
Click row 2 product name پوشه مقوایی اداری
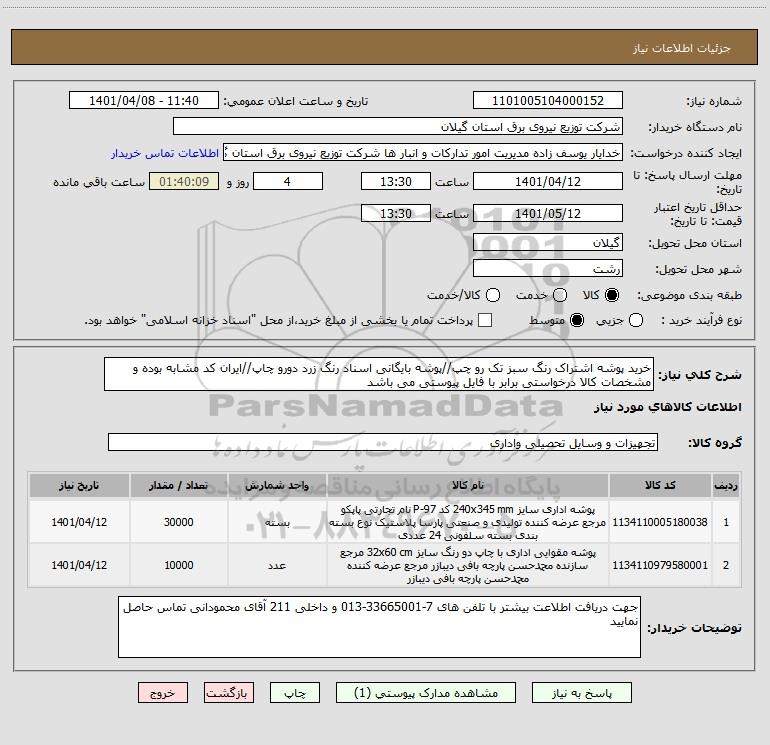[468, 565]
